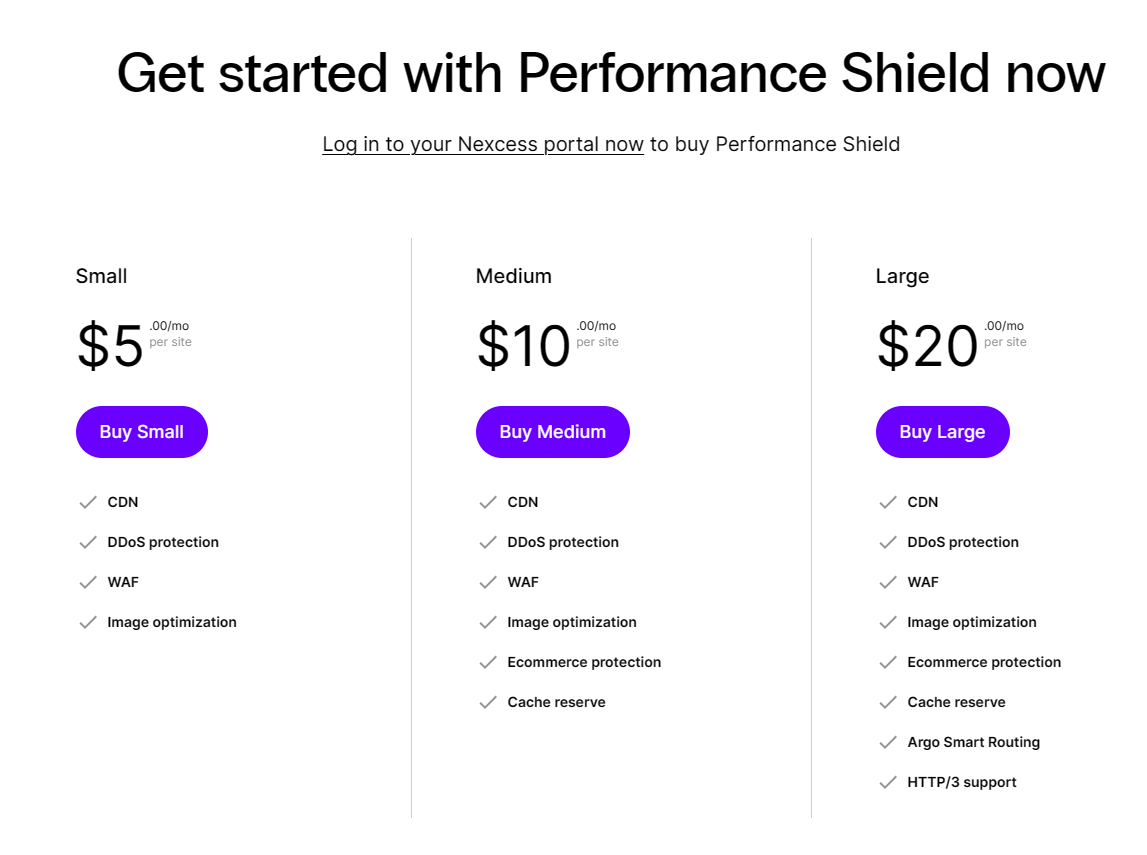
Task: Click the Get started with Performance Shield heading
Action: [611, 73]
